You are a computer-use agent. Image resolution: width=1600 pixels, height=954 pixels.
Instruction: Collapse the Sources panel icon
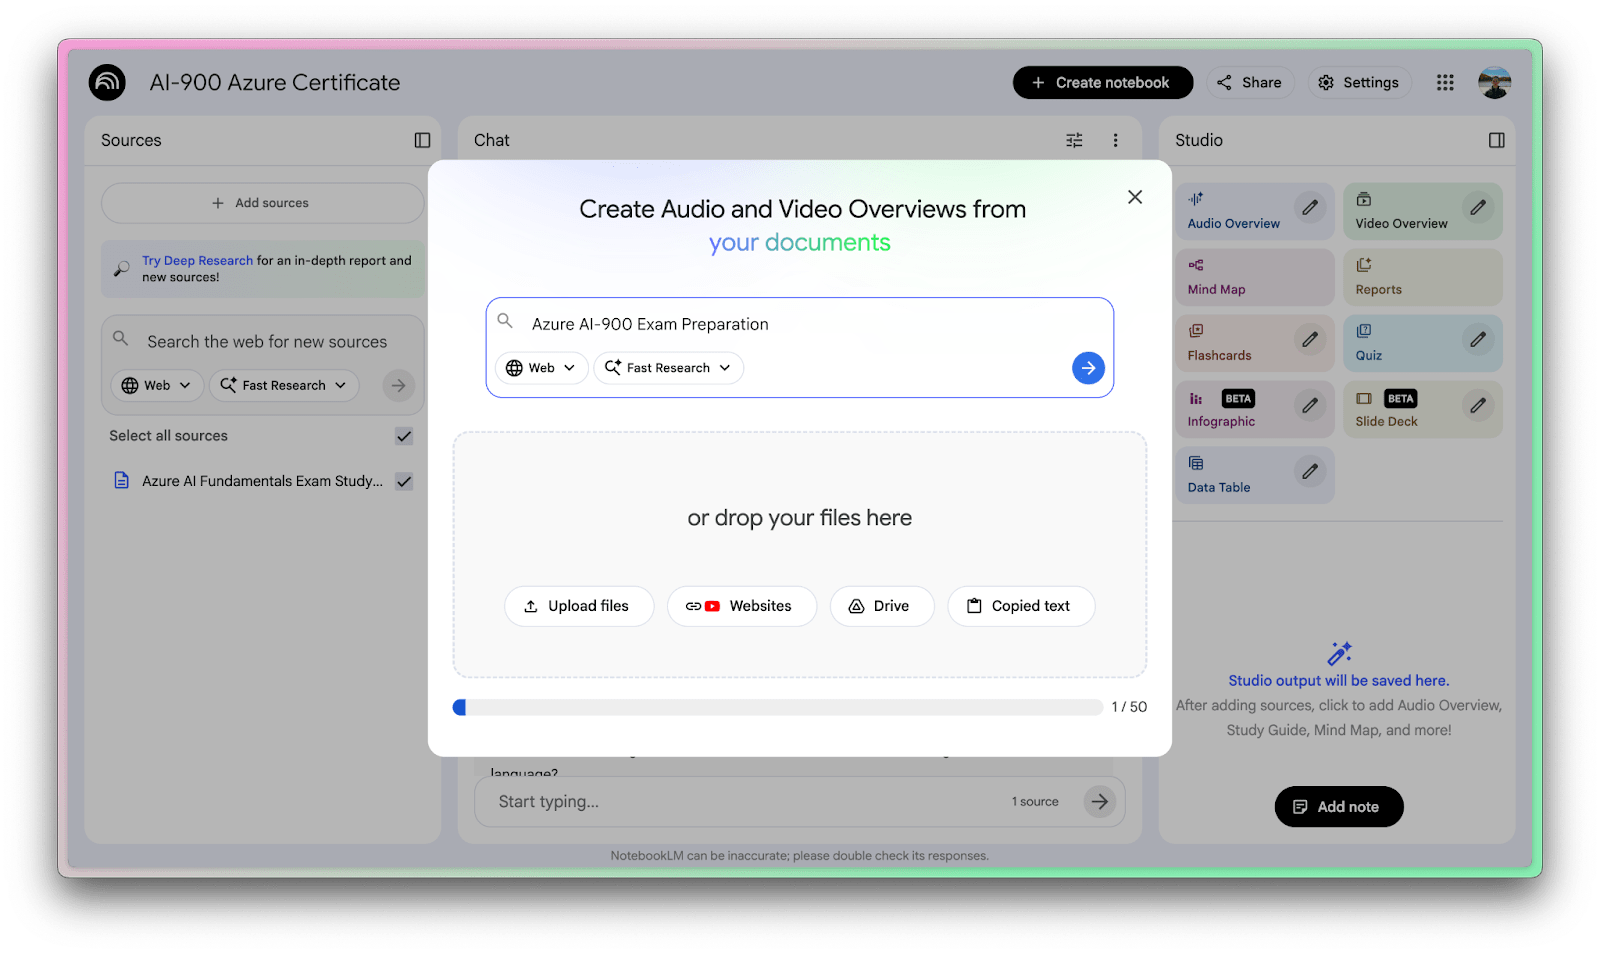[422, 140]
